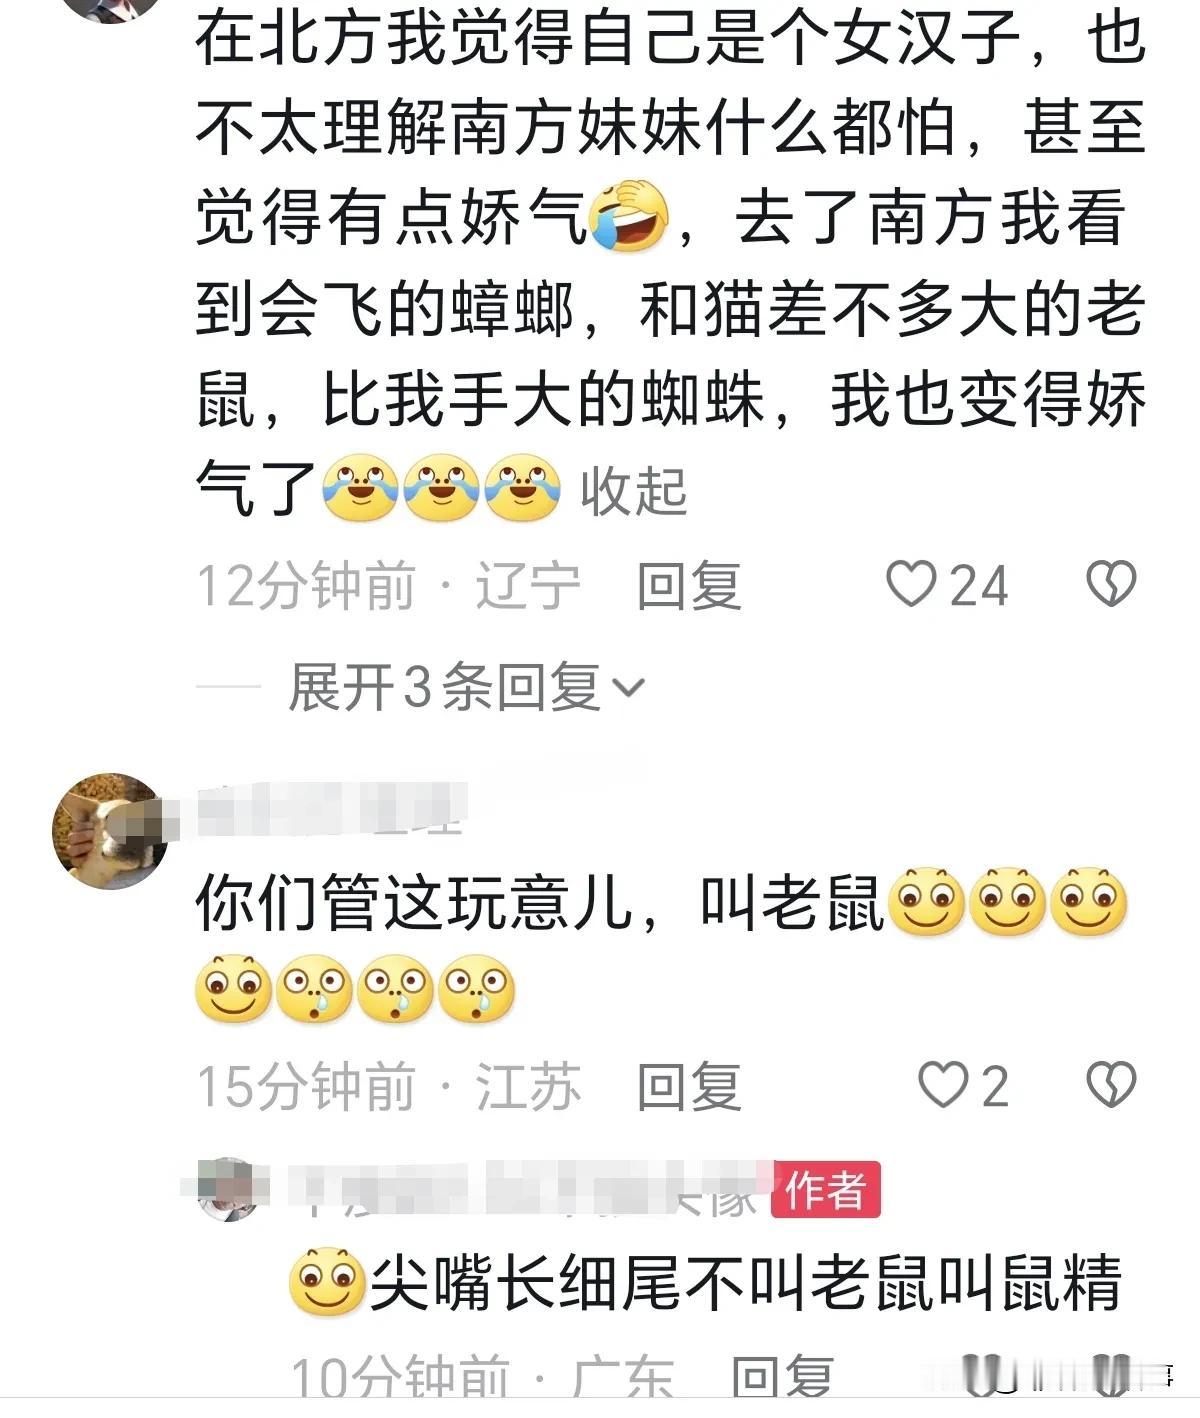Tap the chevron next to 展开3条回复
Image resolution: width=1200 pixels, height=1418 pixels.
coord(628,688)
